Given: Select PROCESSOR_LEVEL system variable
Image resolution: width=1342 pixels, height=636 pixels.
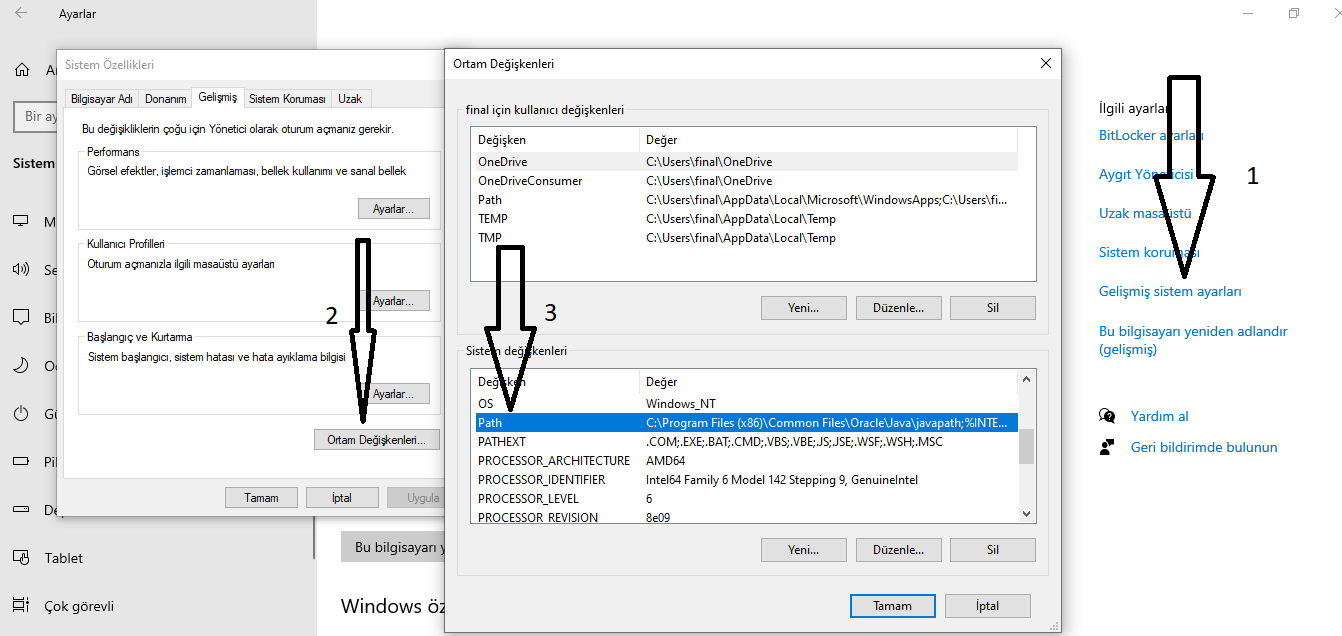Looking at the screenshot, I should tap(746, 498).
